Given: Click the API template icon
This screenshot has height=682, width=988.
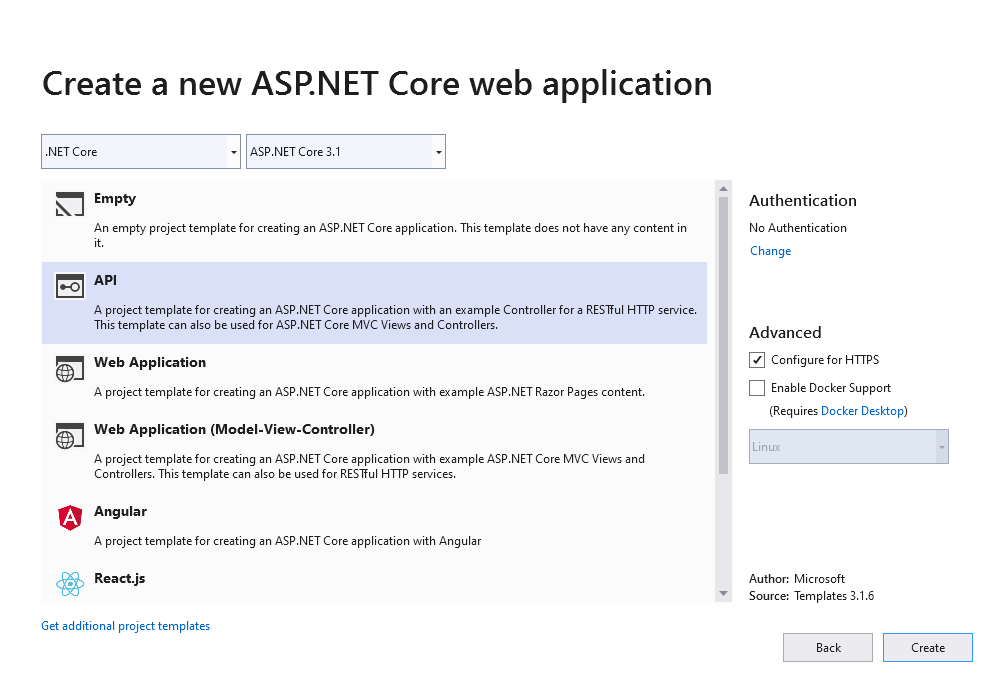Looking at the screenshot, I should (69, 286).
